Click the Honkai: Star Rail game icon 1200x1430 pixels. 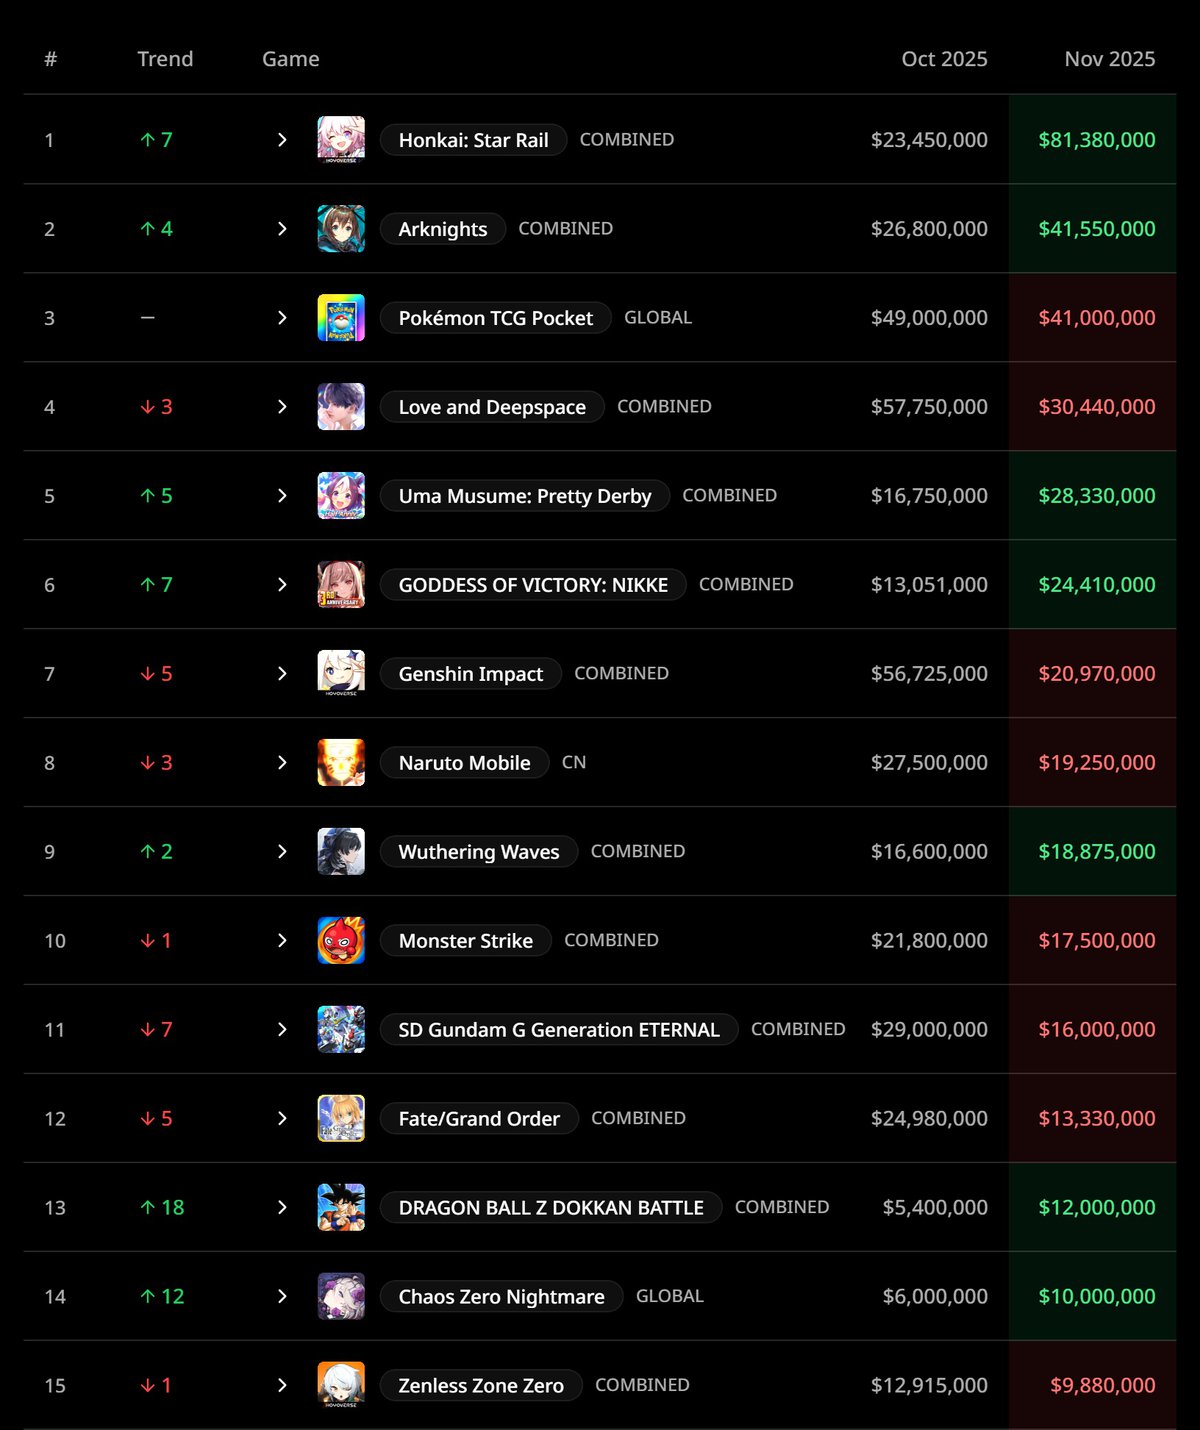pyautogui.click(x=341, y=140)
